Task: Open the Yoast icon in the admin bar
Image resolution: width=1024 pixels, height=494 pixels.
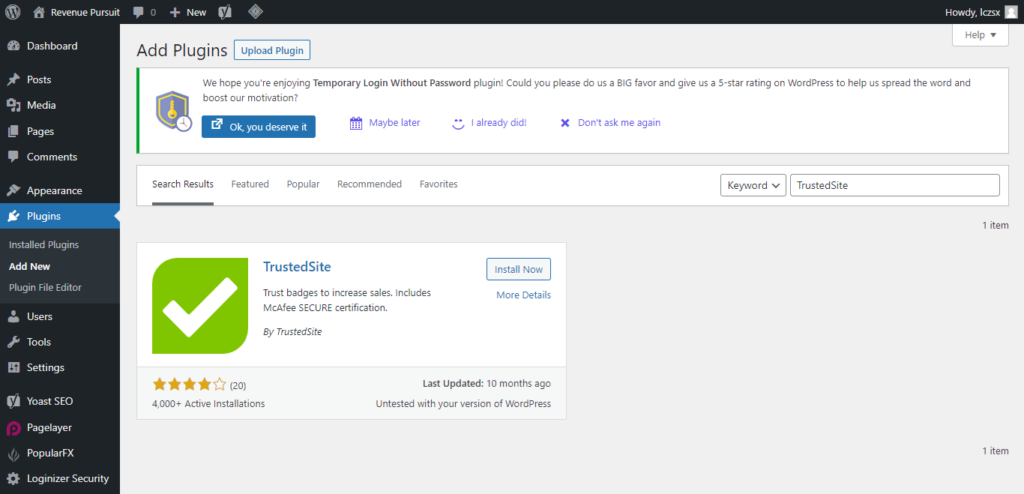Action: [x=225, y=12]
